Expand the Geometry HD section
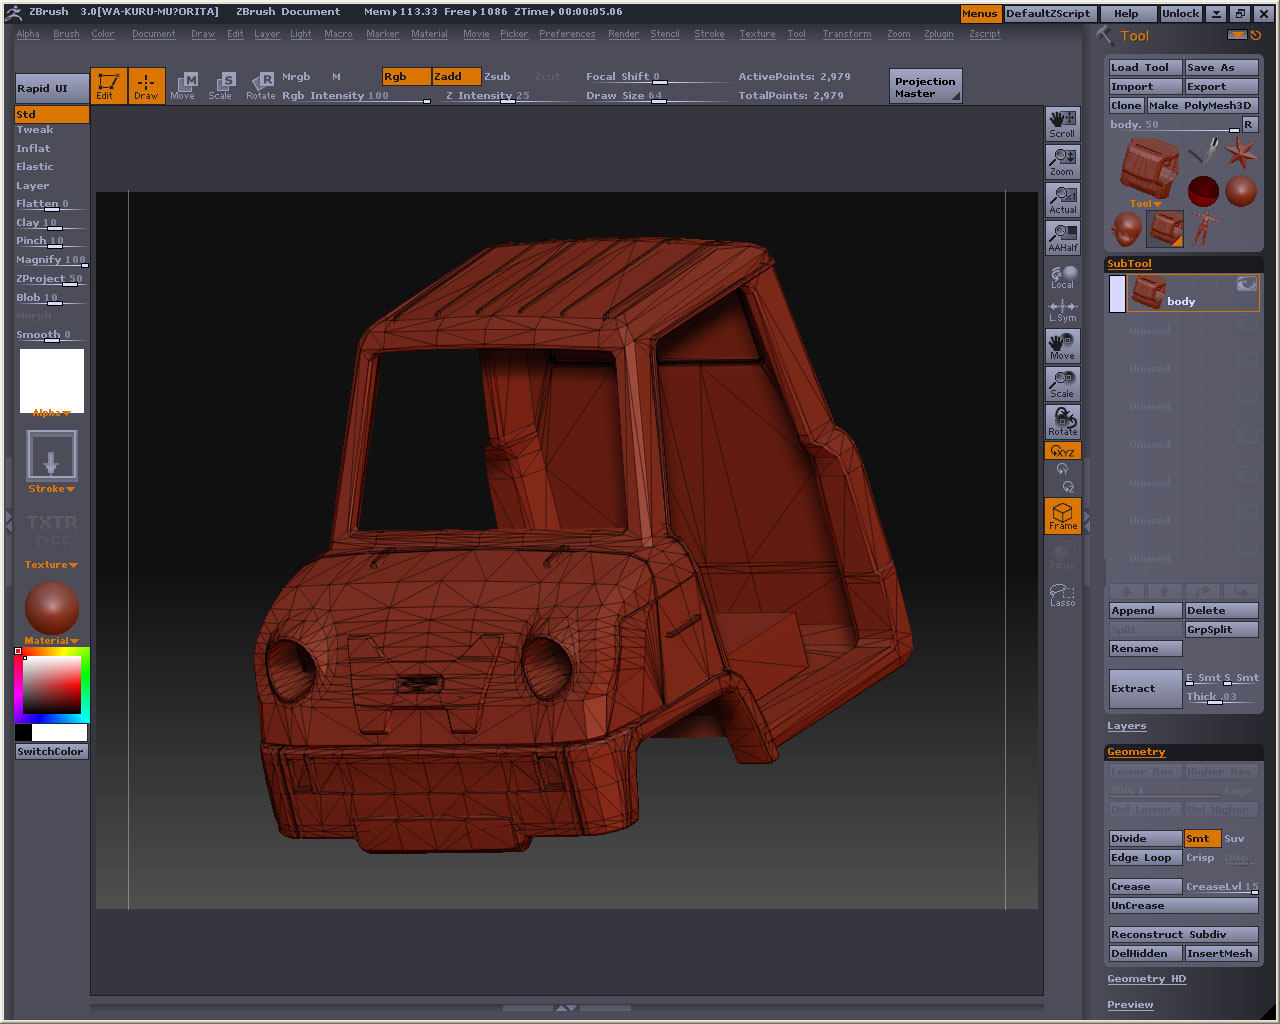Viewport: 1280px width, 1024px height. pyautogui.click(x=1146, y=979)
